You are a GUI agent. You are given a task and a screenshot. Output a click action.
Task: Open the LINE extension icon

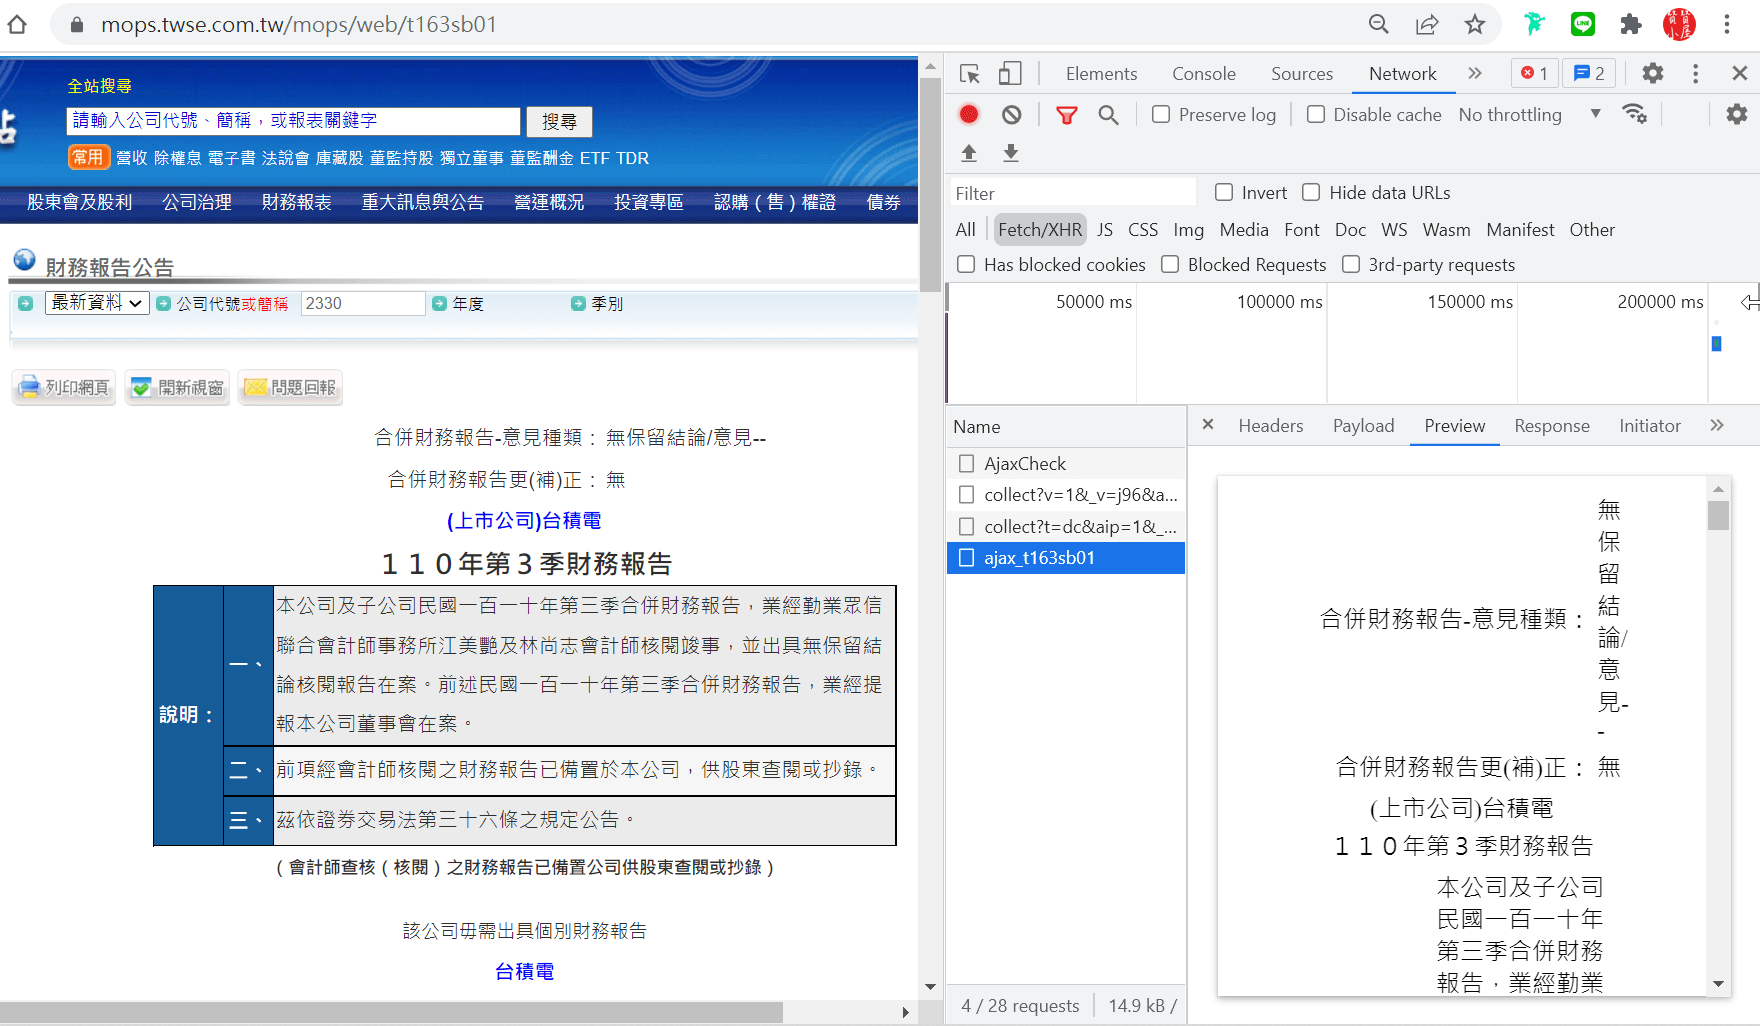[1583, 24]
